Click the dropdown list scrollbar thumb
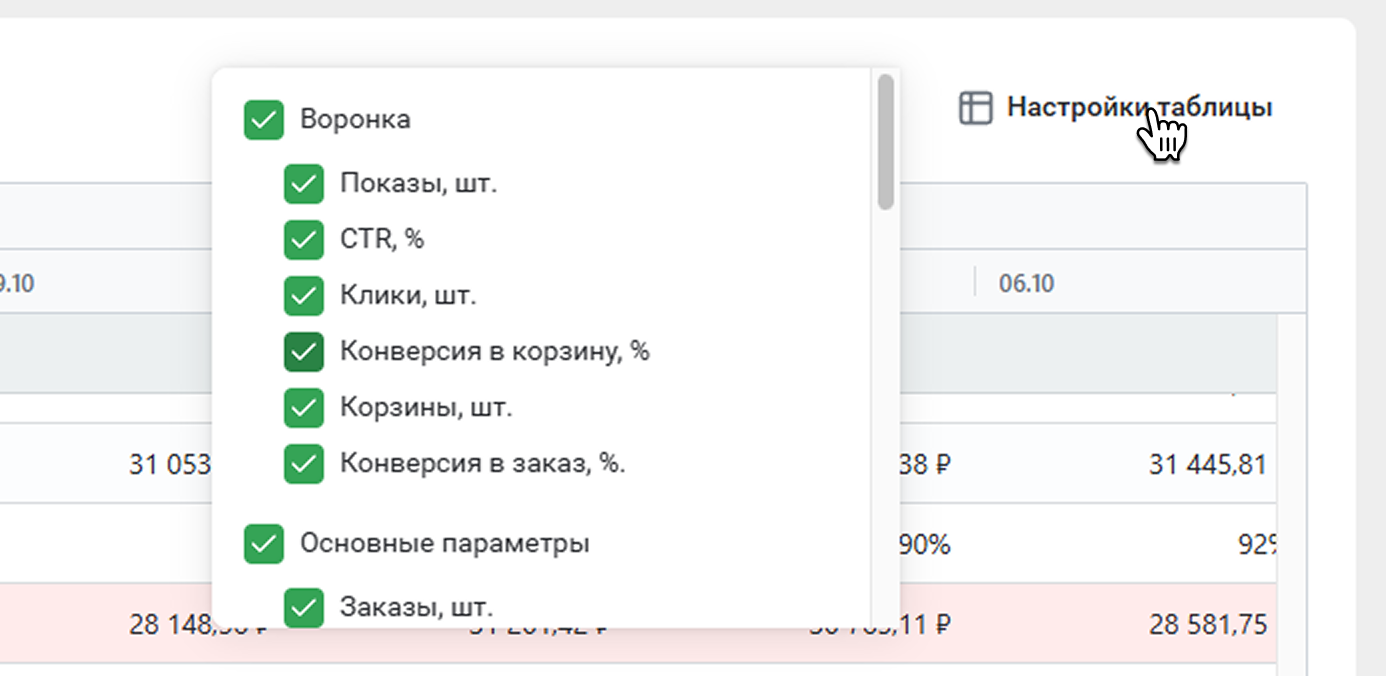1386x676 pixels. click(885, 140)
